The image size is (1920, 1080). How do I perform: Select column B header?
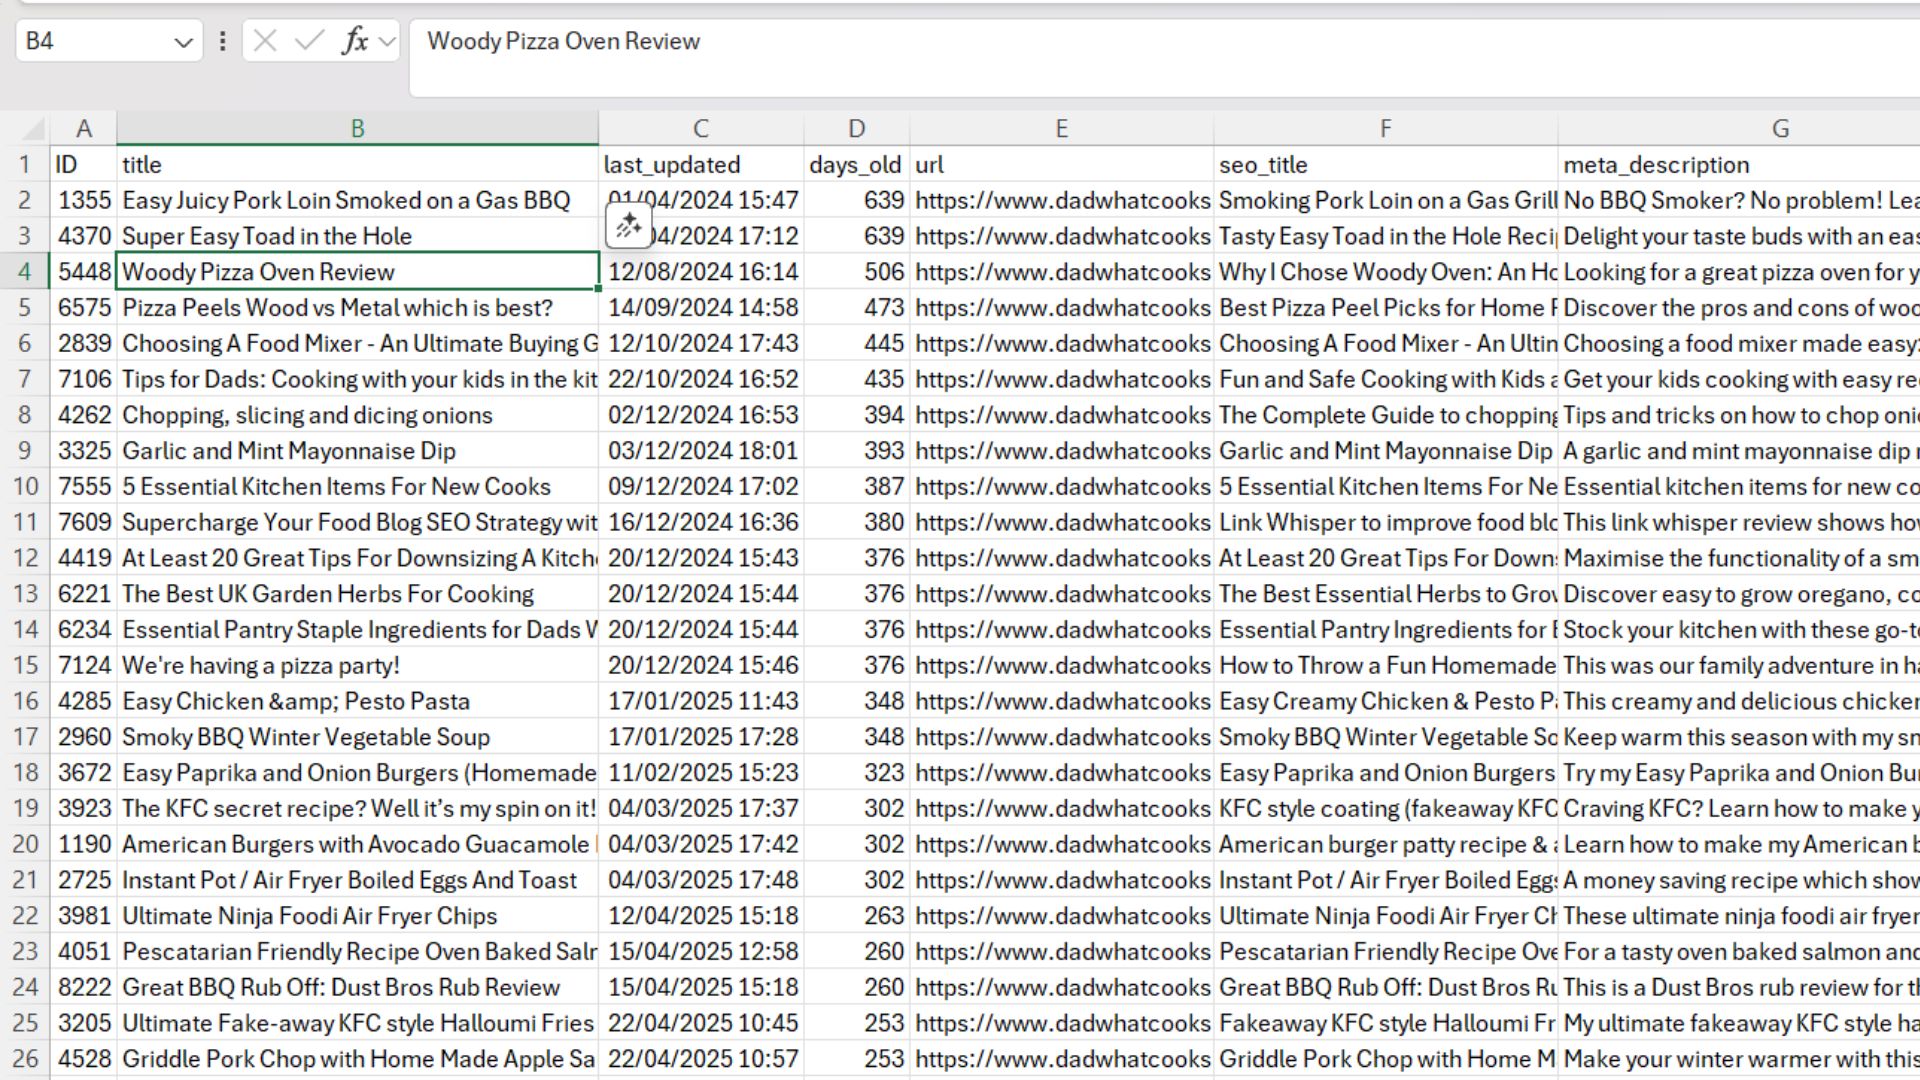point(357,129)
